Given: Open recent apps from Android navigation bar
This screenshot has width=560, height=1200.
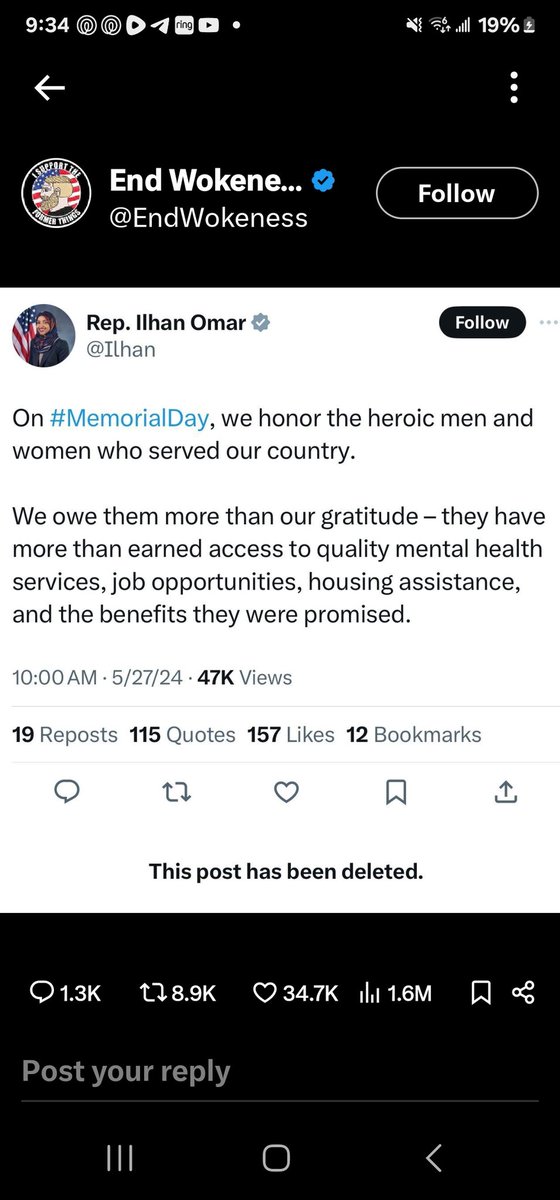Looking at the screenshot, I should pyautogui.click(x=119, y=1158).
